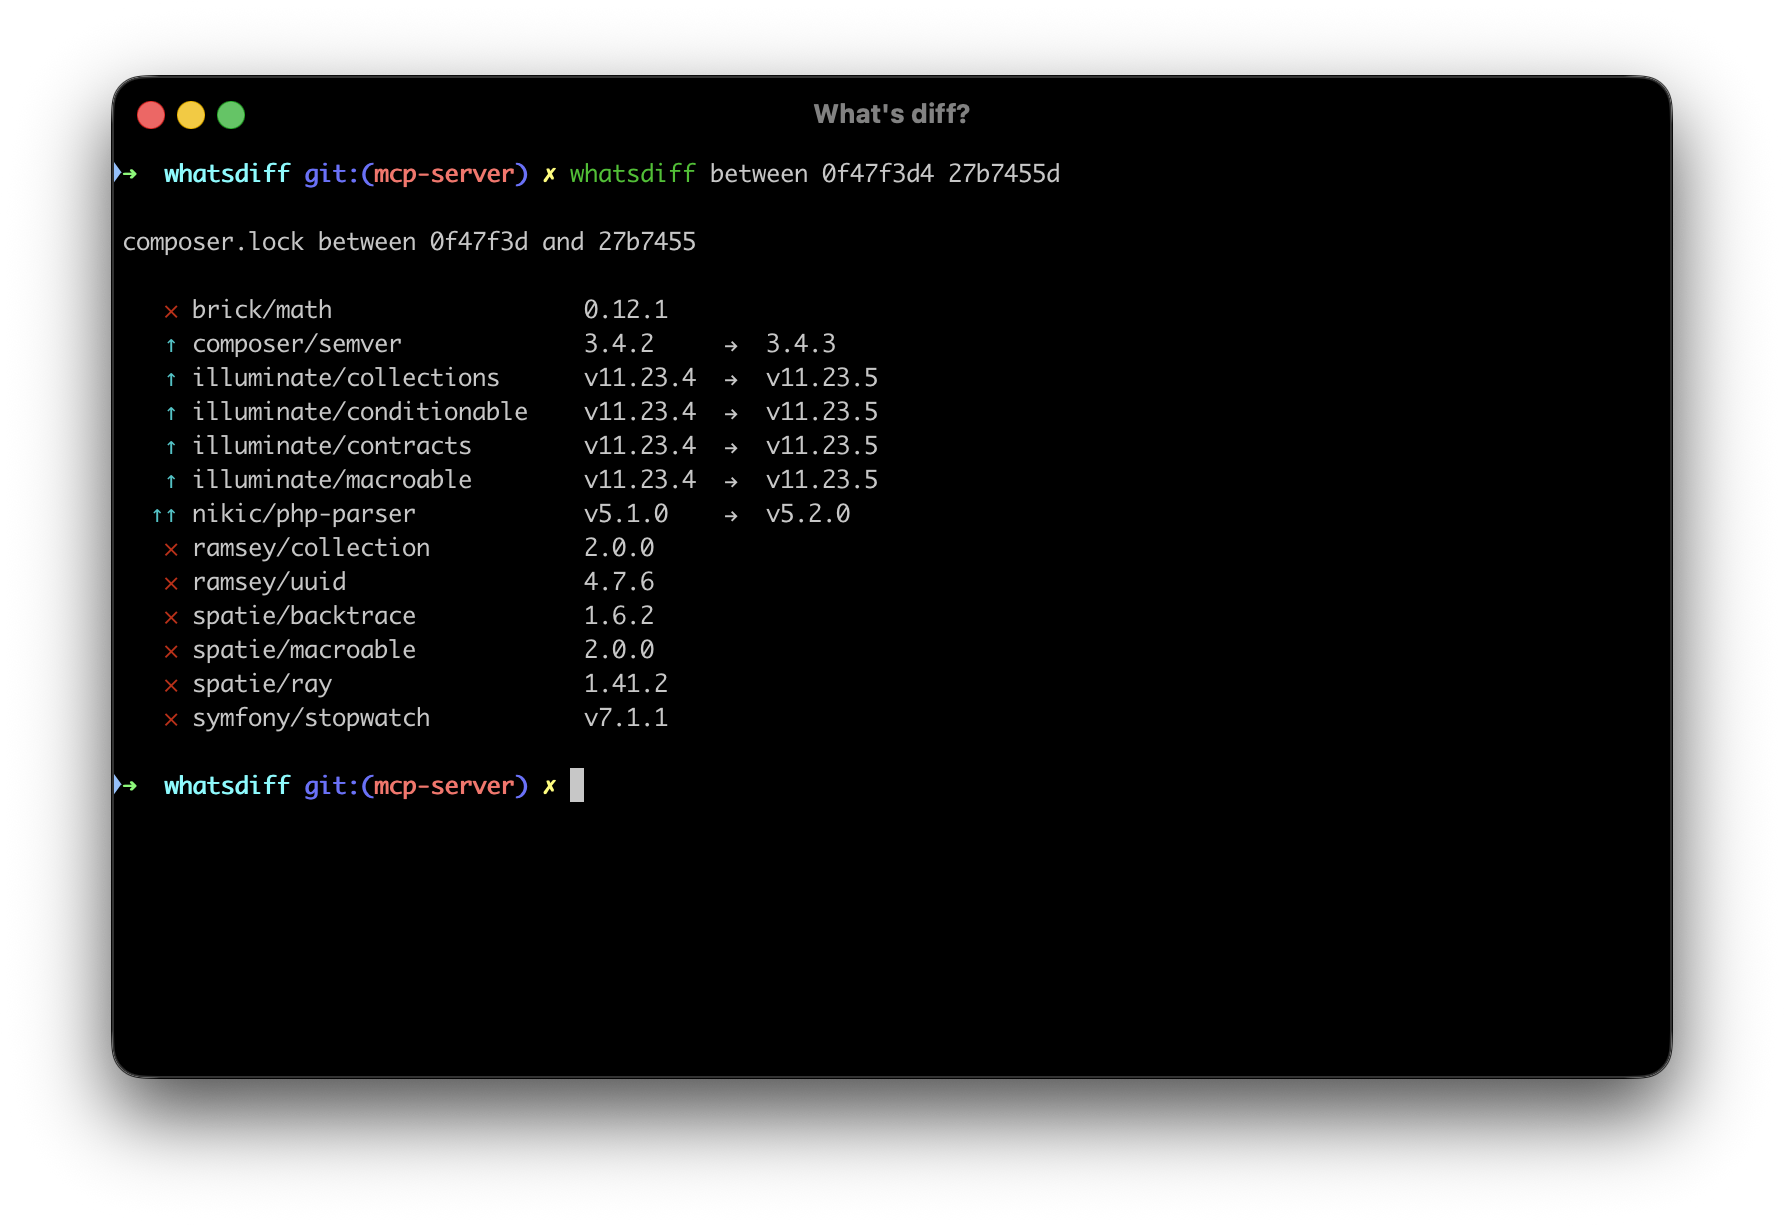Click the green zoom window button

point(231,115)
